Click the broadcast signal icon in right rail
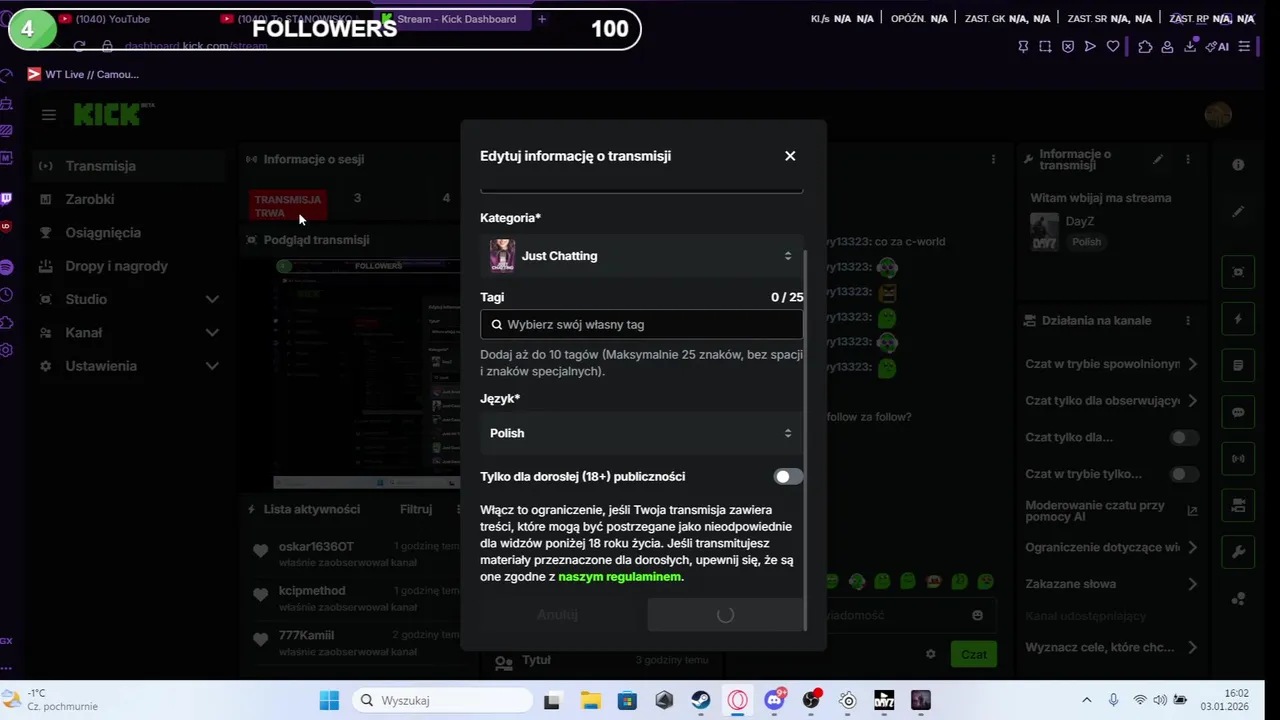1280x720 pixels. (x=1238, y=459)
